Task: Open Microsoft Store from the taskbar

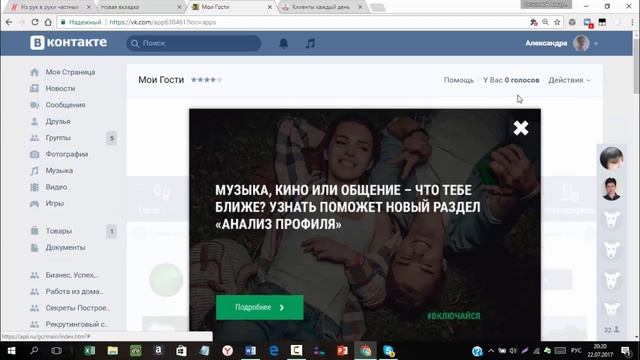Action: (x=181, y=351)
